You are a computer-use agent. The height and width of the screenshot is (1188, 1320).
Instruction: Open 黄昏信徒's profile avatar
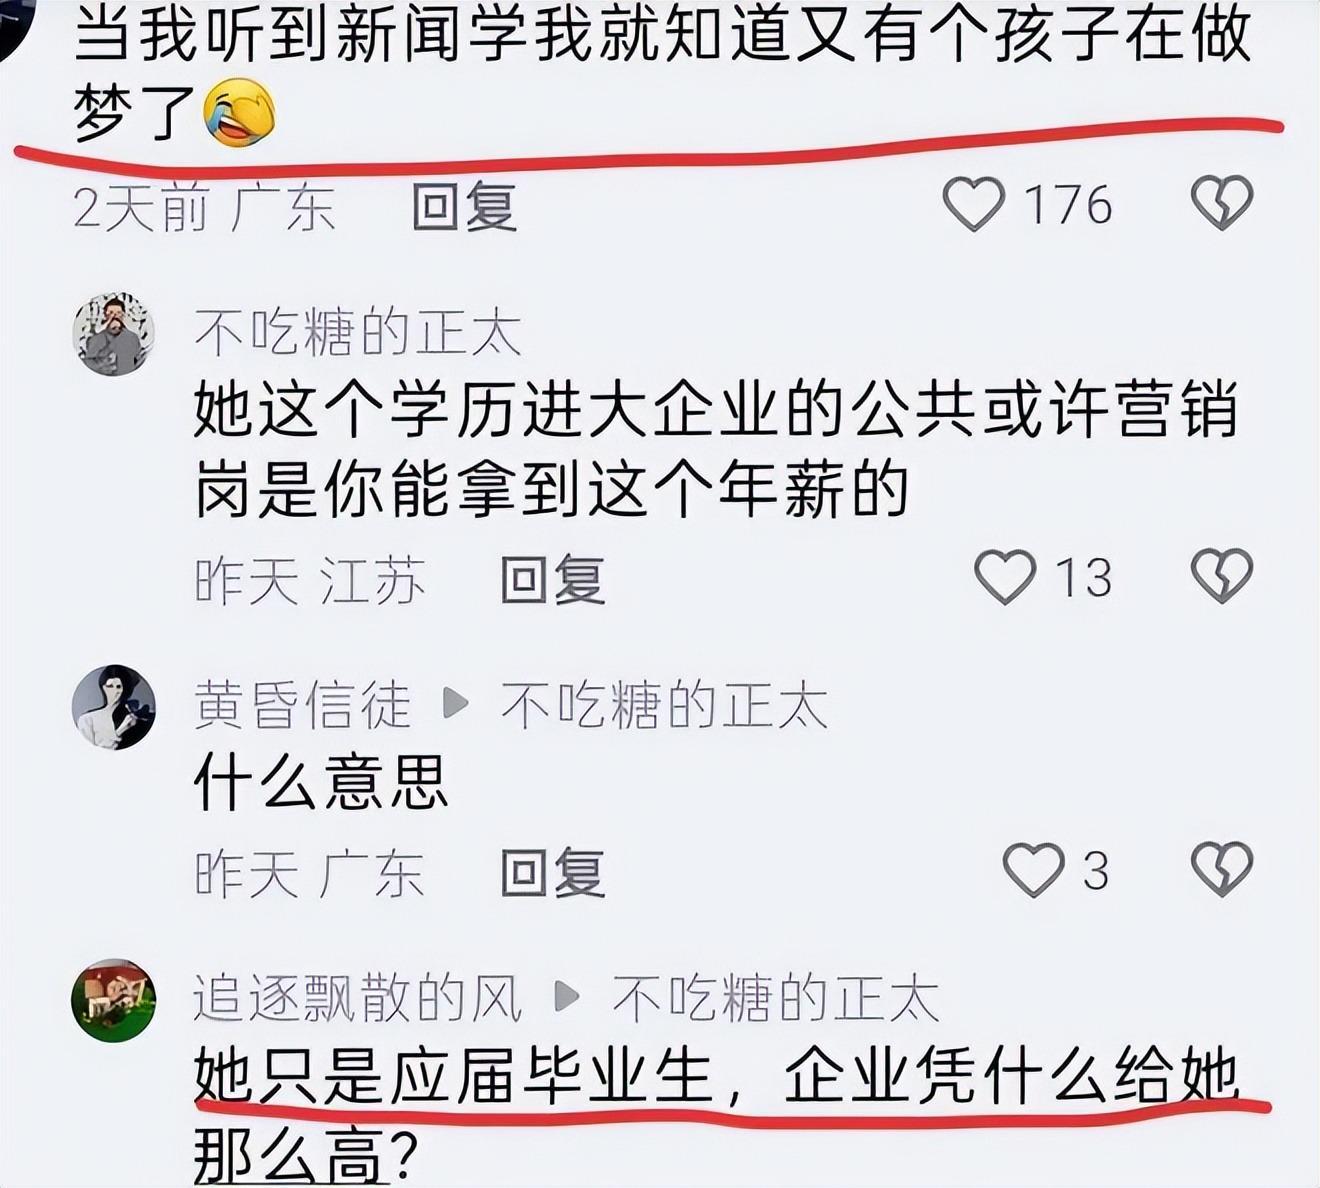[114, 707]
